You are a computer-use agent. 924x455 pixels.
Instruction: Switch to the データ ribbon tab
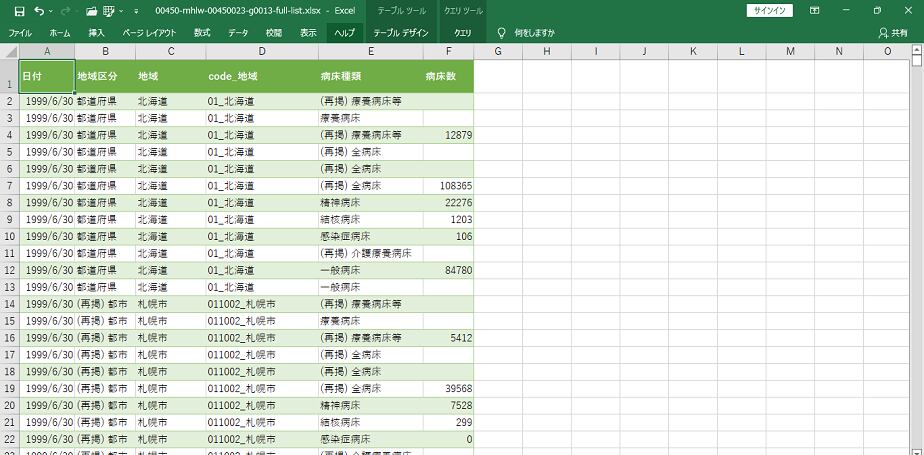238,33
